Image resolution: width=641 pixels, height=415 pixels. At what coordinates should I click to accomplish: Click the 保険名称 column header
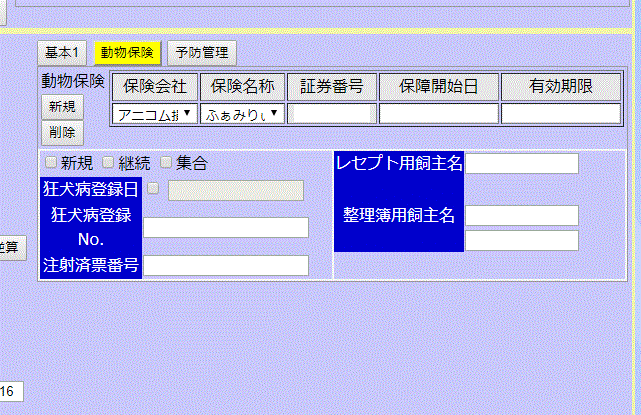(242, 87)
